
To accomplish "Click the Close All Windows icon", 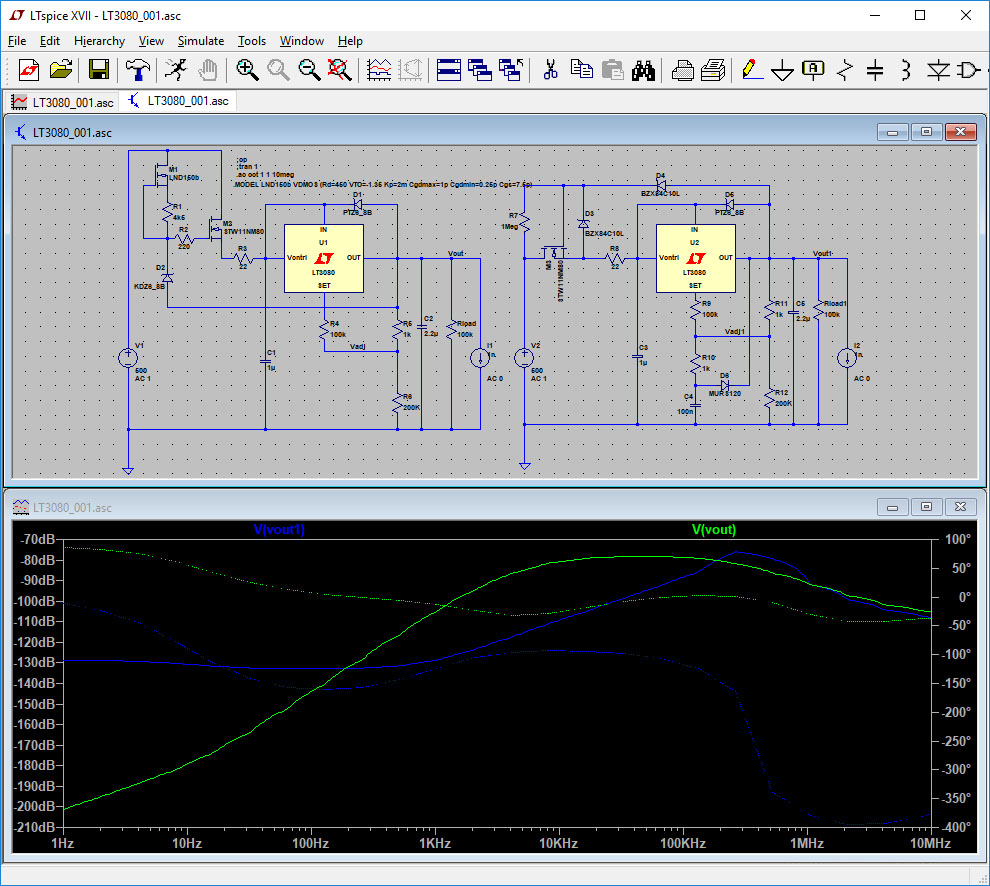I will click(511, 69).
